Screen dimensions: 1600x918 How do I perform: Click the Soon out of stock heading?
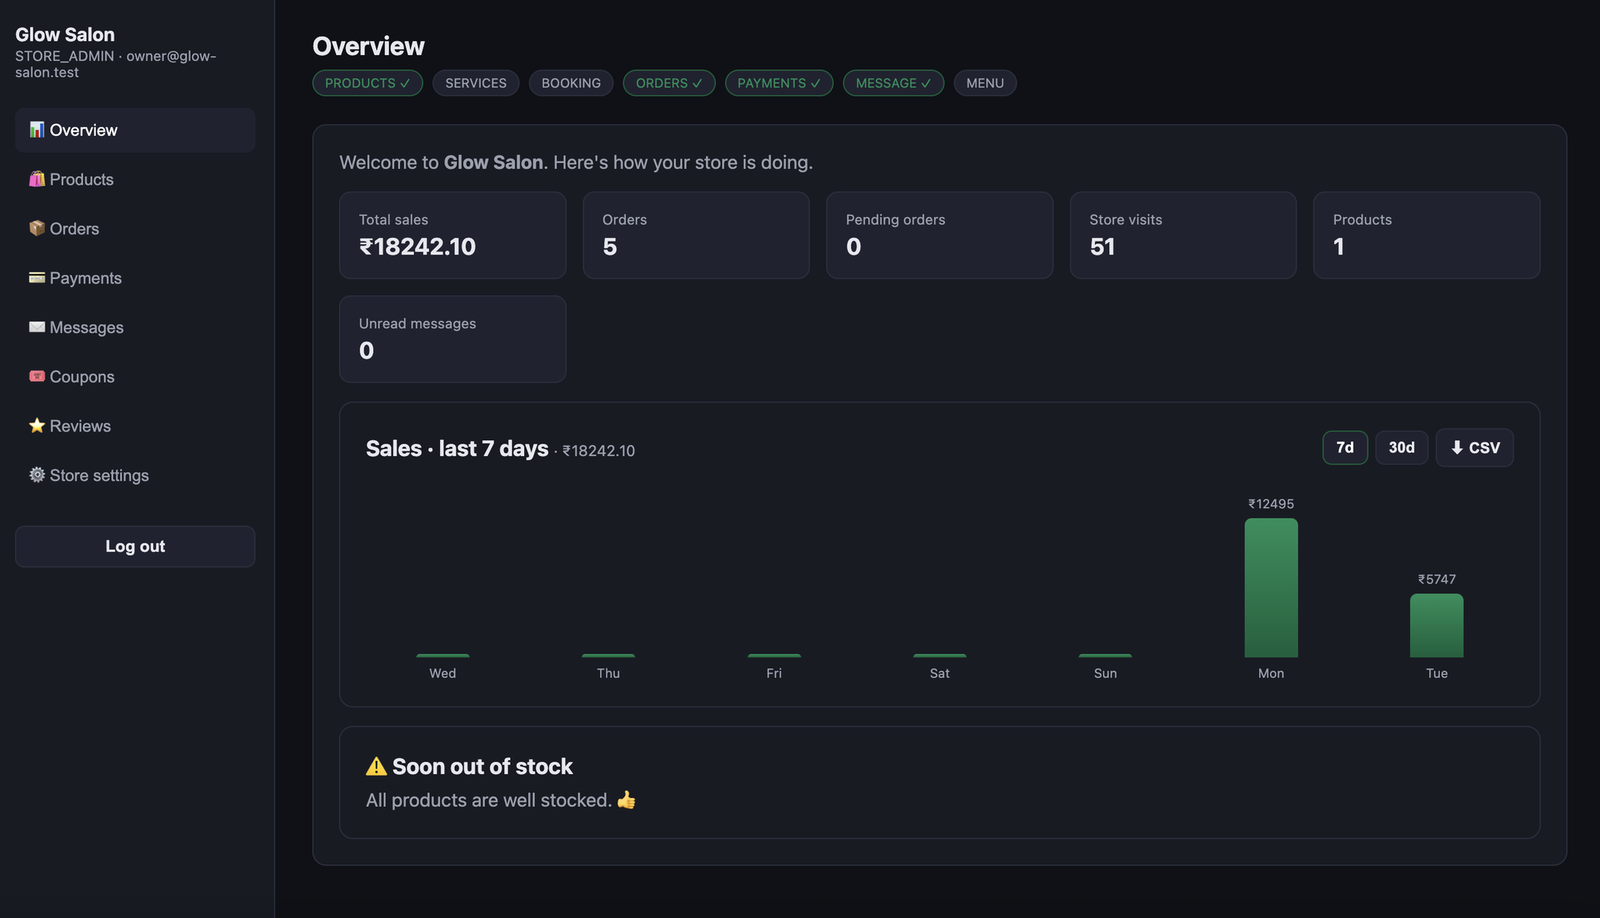[x=482, y=766]
